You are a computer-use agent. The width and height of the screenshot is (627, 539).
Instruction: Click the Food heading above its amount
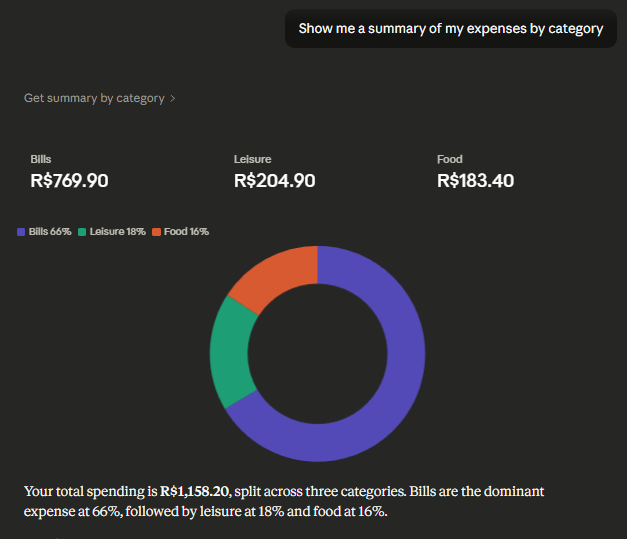point(450,159)
